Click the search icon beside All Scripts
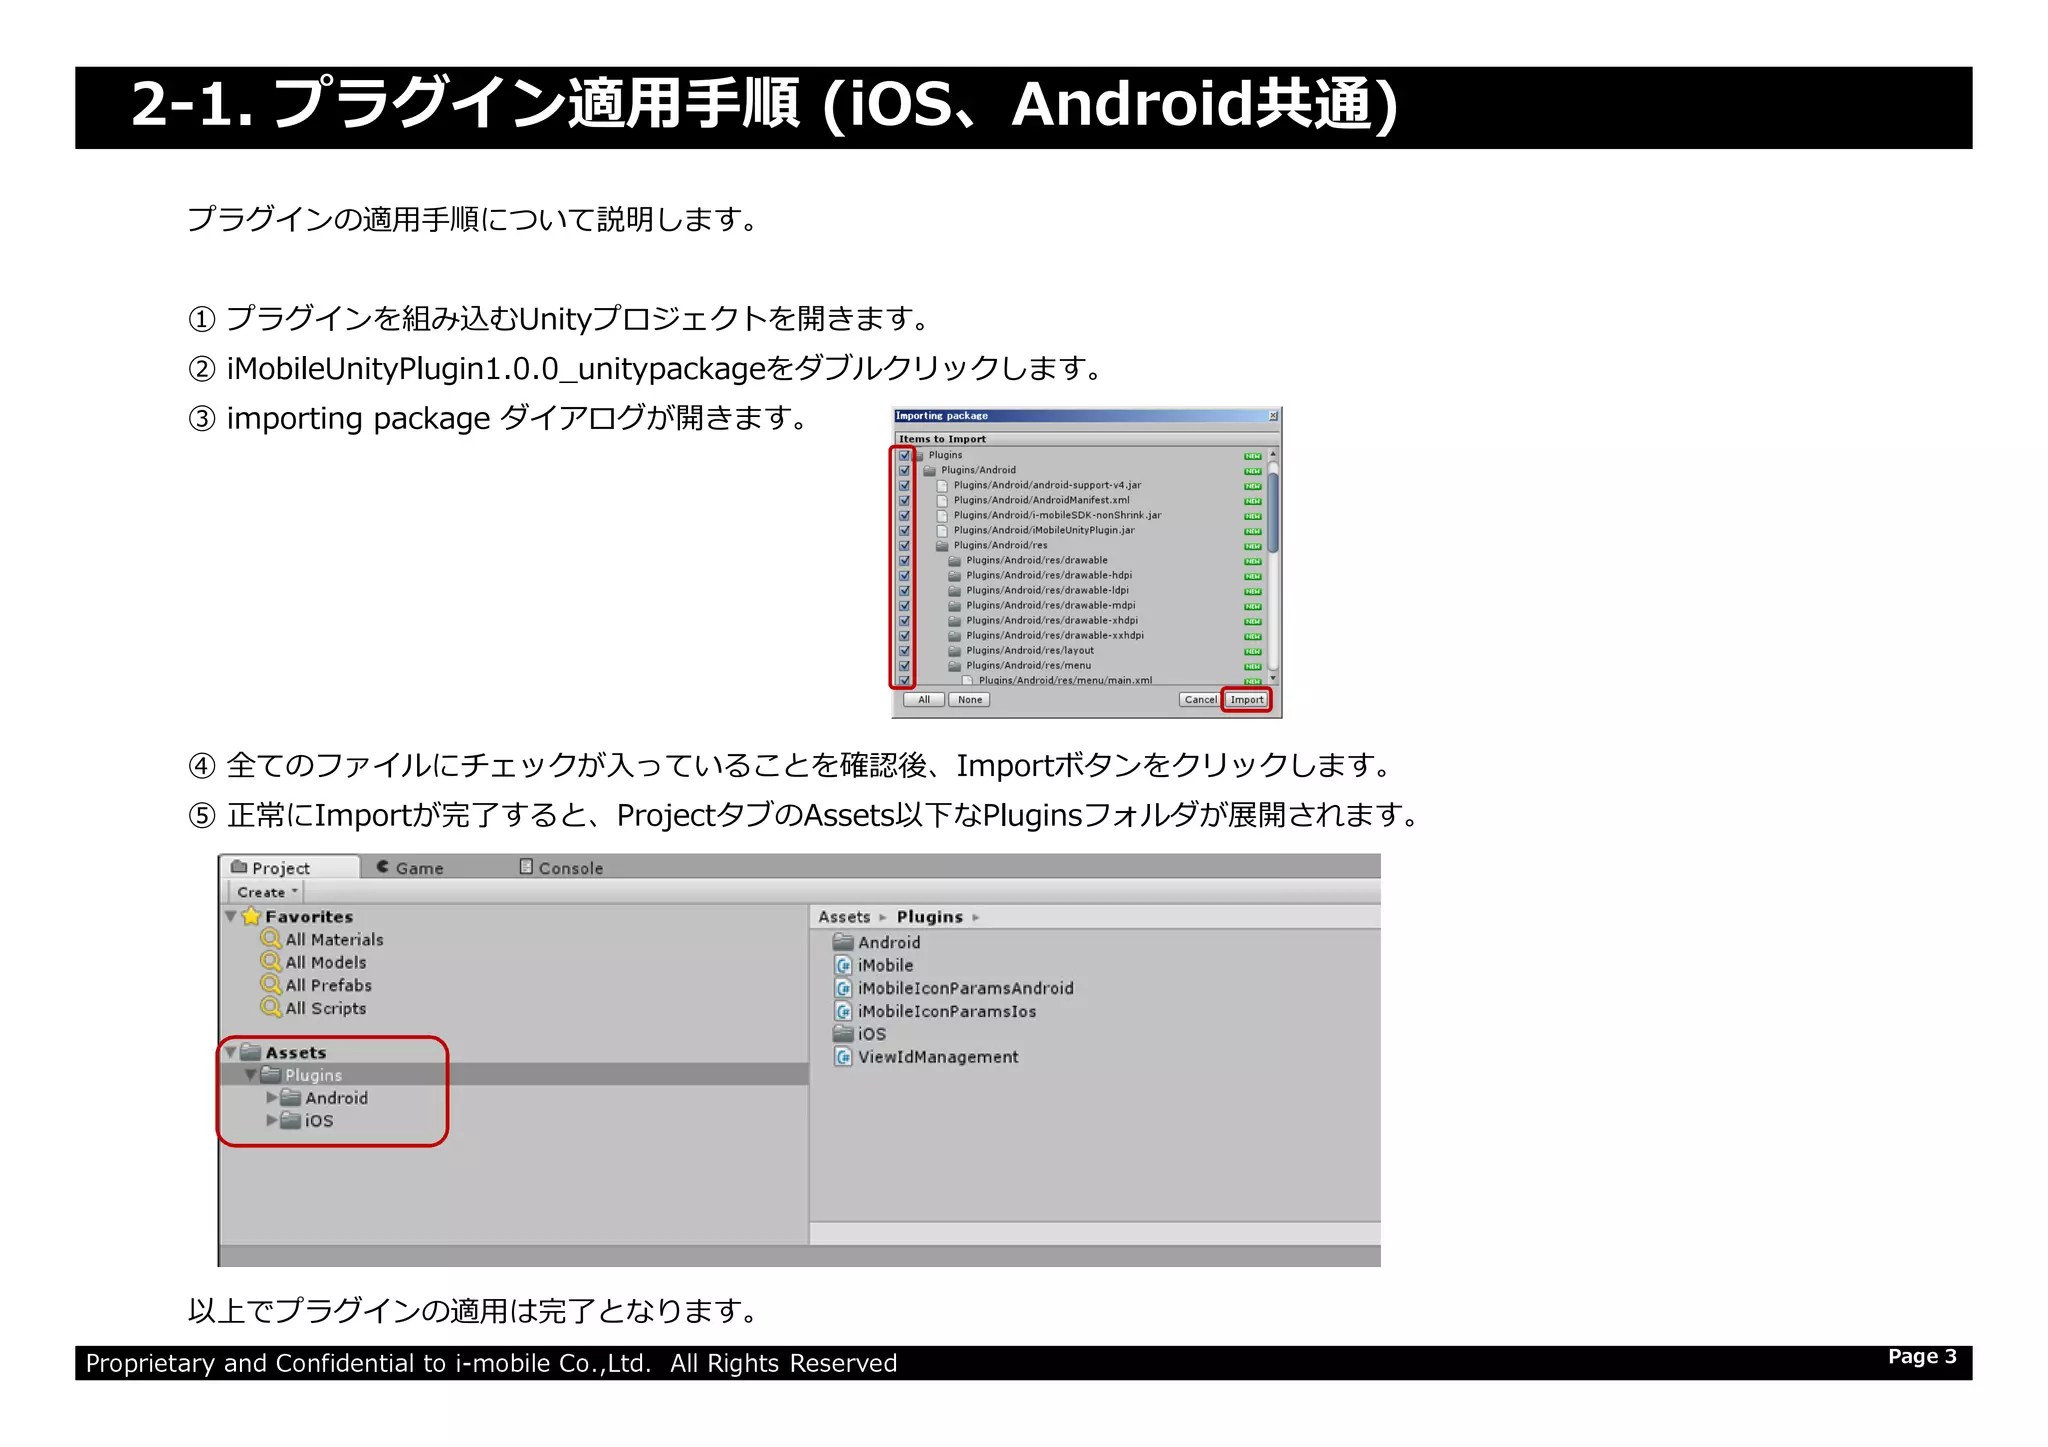 271,1008
